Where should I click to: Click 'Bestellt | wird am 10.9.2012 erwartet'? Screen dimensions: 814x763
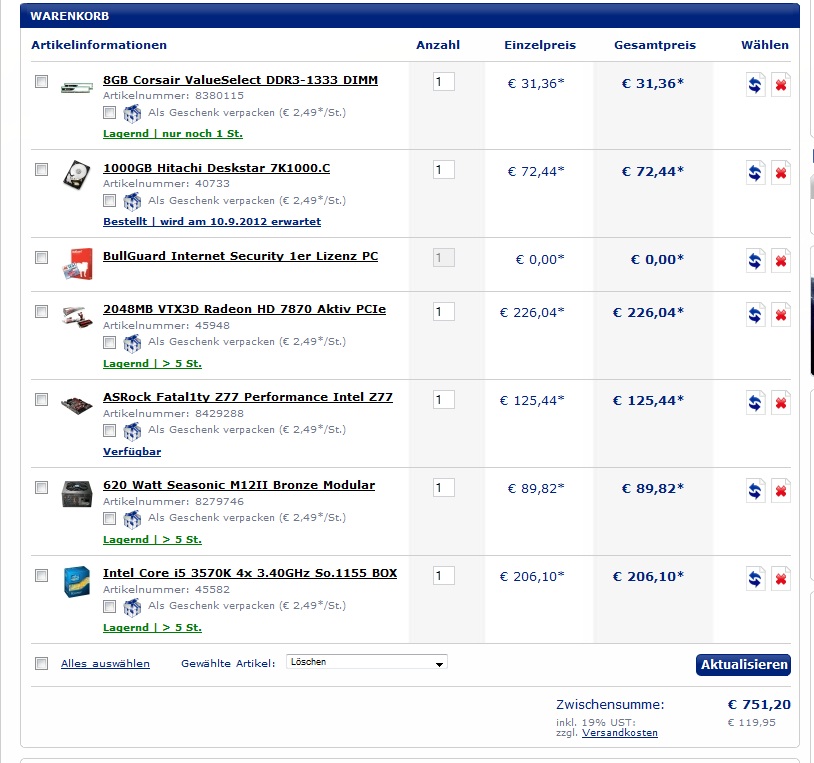coord(212,222)
